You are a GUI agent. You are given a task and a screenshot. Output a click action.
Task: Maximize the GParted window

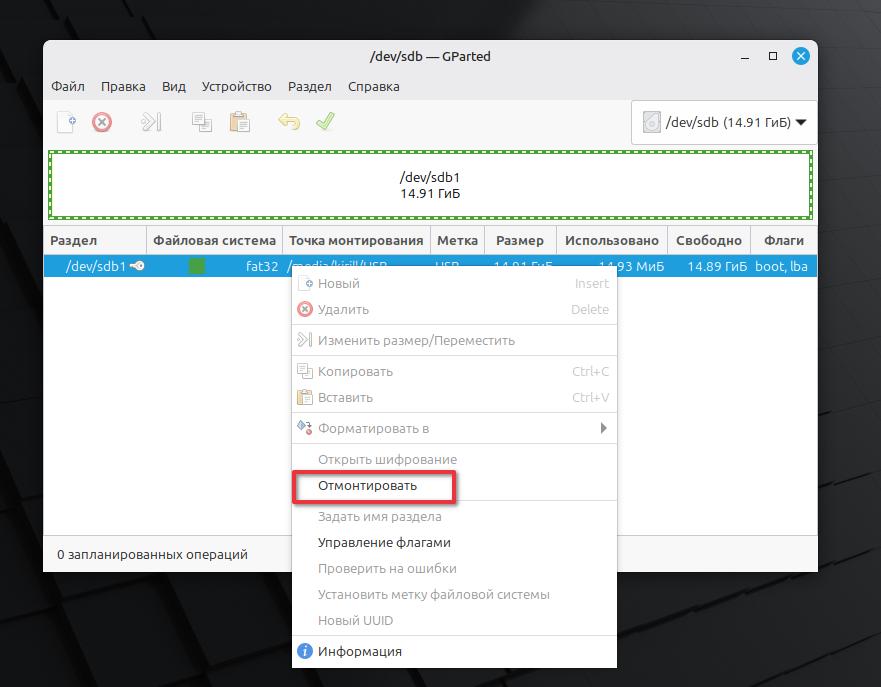point(773,56)
